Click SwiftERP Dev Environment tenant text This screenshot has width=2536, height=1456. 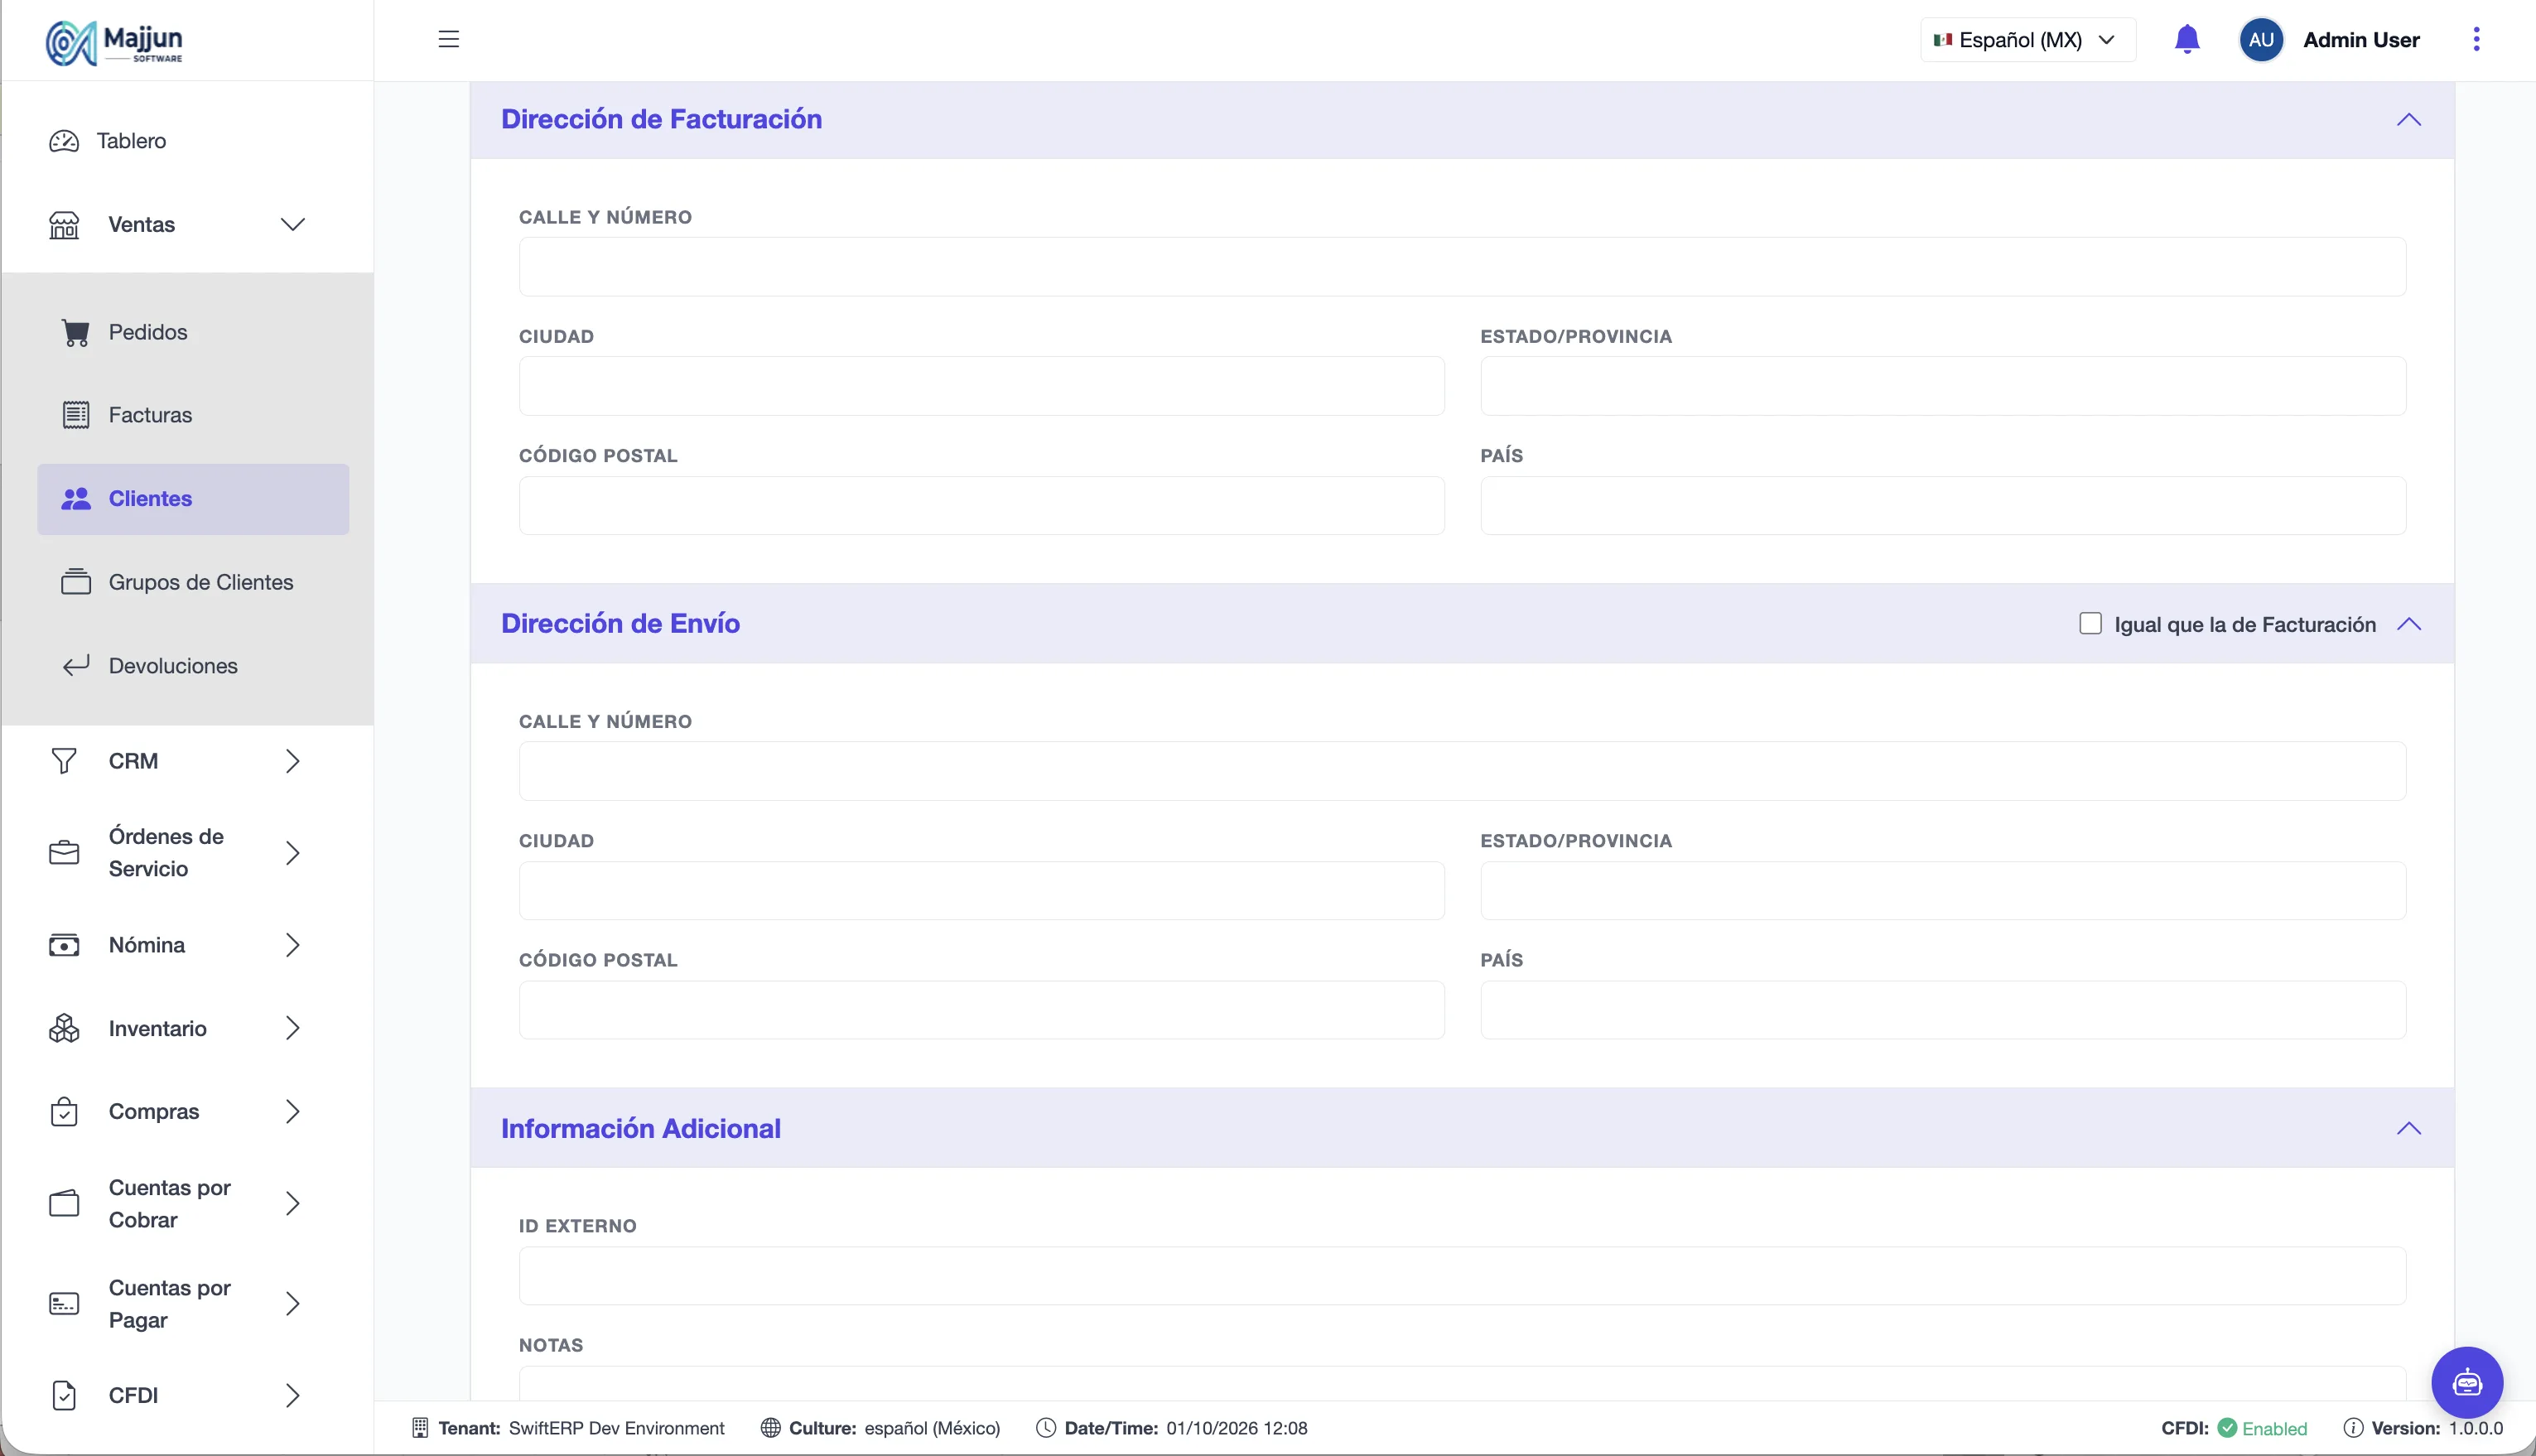tap(616, 1428)
